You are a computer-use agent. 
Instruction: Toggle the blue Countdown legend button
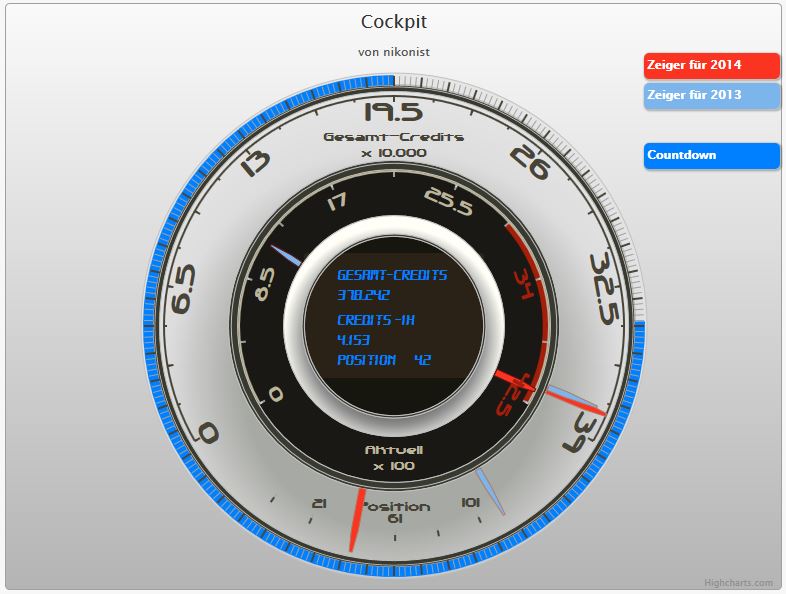coord(712,155)
